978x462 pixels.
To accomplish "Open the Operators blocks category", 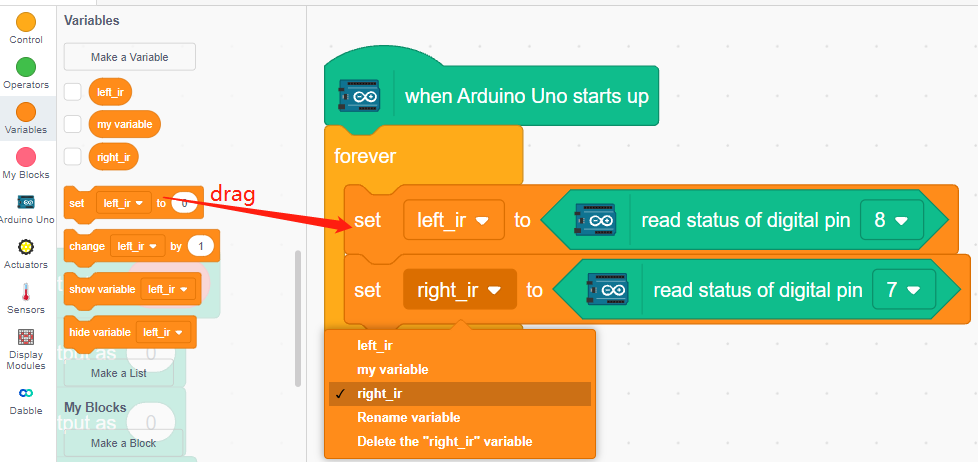I will (26, 74).
